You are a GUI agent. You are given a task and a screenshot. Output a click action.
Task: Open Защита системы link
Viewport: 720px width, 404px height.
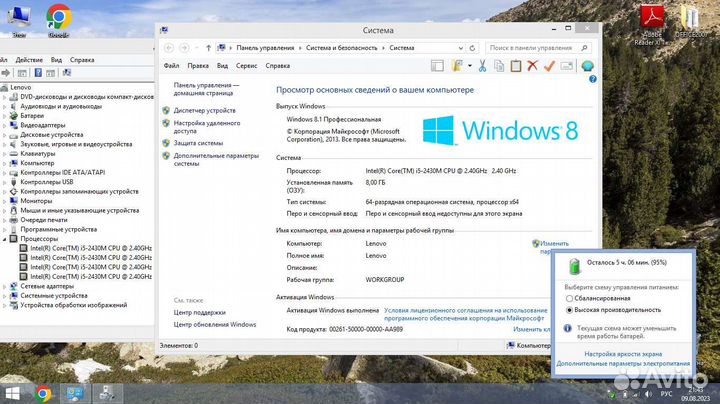coord(198,143)
